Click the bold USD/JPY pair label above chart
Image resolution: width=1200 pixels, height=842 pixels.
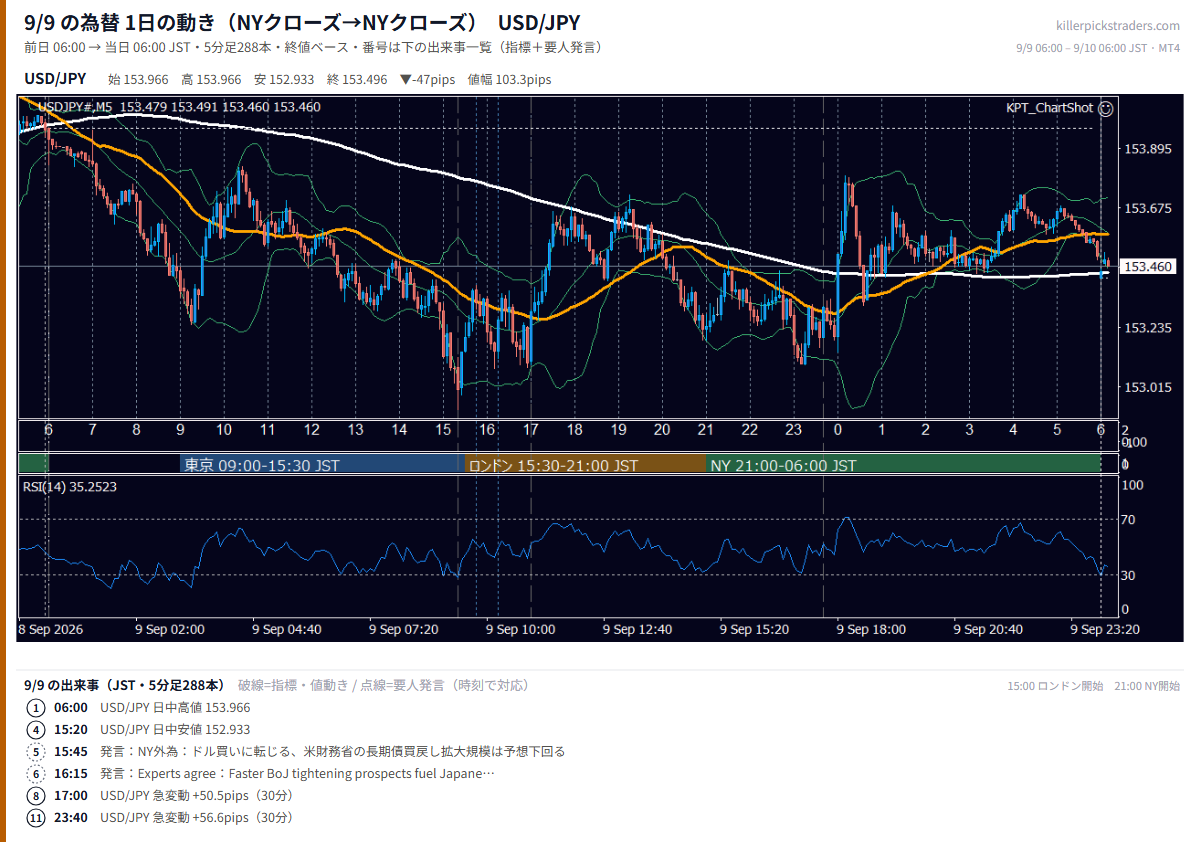pyautogui.click(x=55, y=79)
